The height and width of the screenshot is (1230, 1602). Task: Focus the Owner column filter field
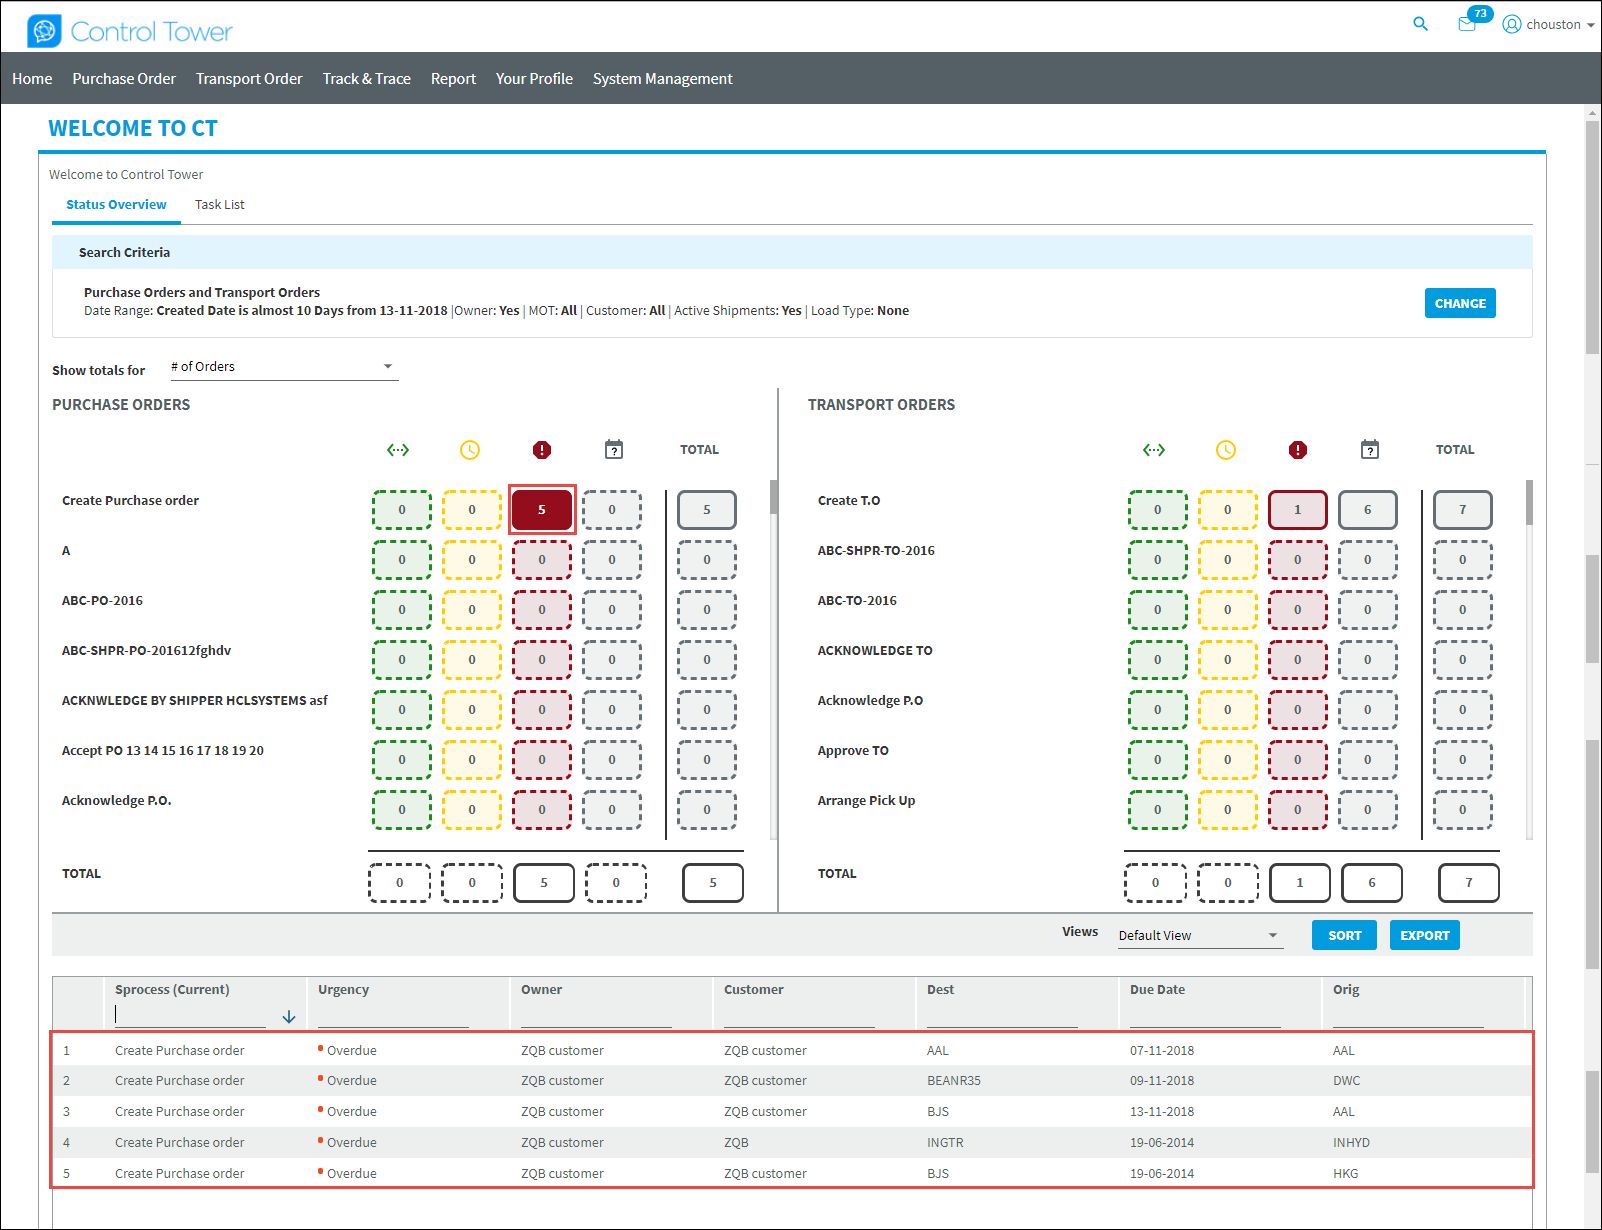point(596,1015)
